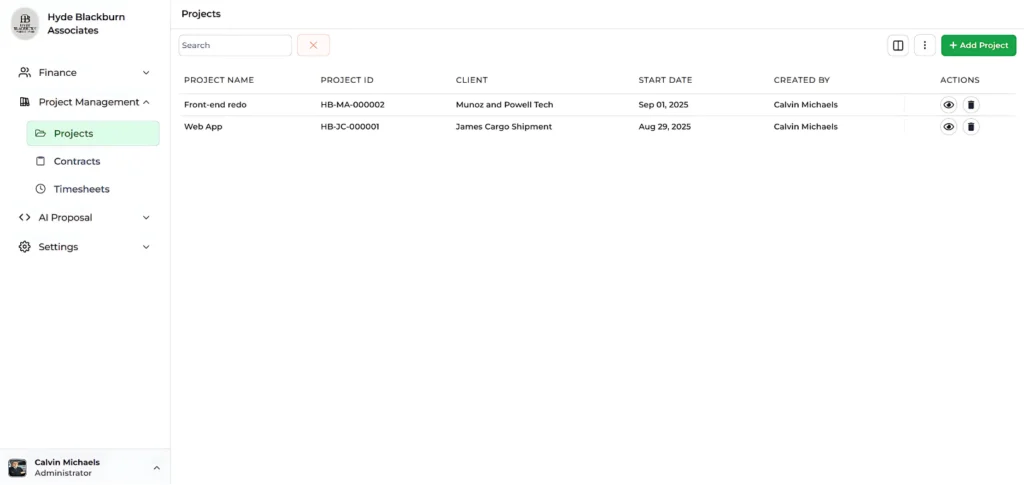
Task: Click the eye icon for Front-end redo
Action: (x=948, y=105)
